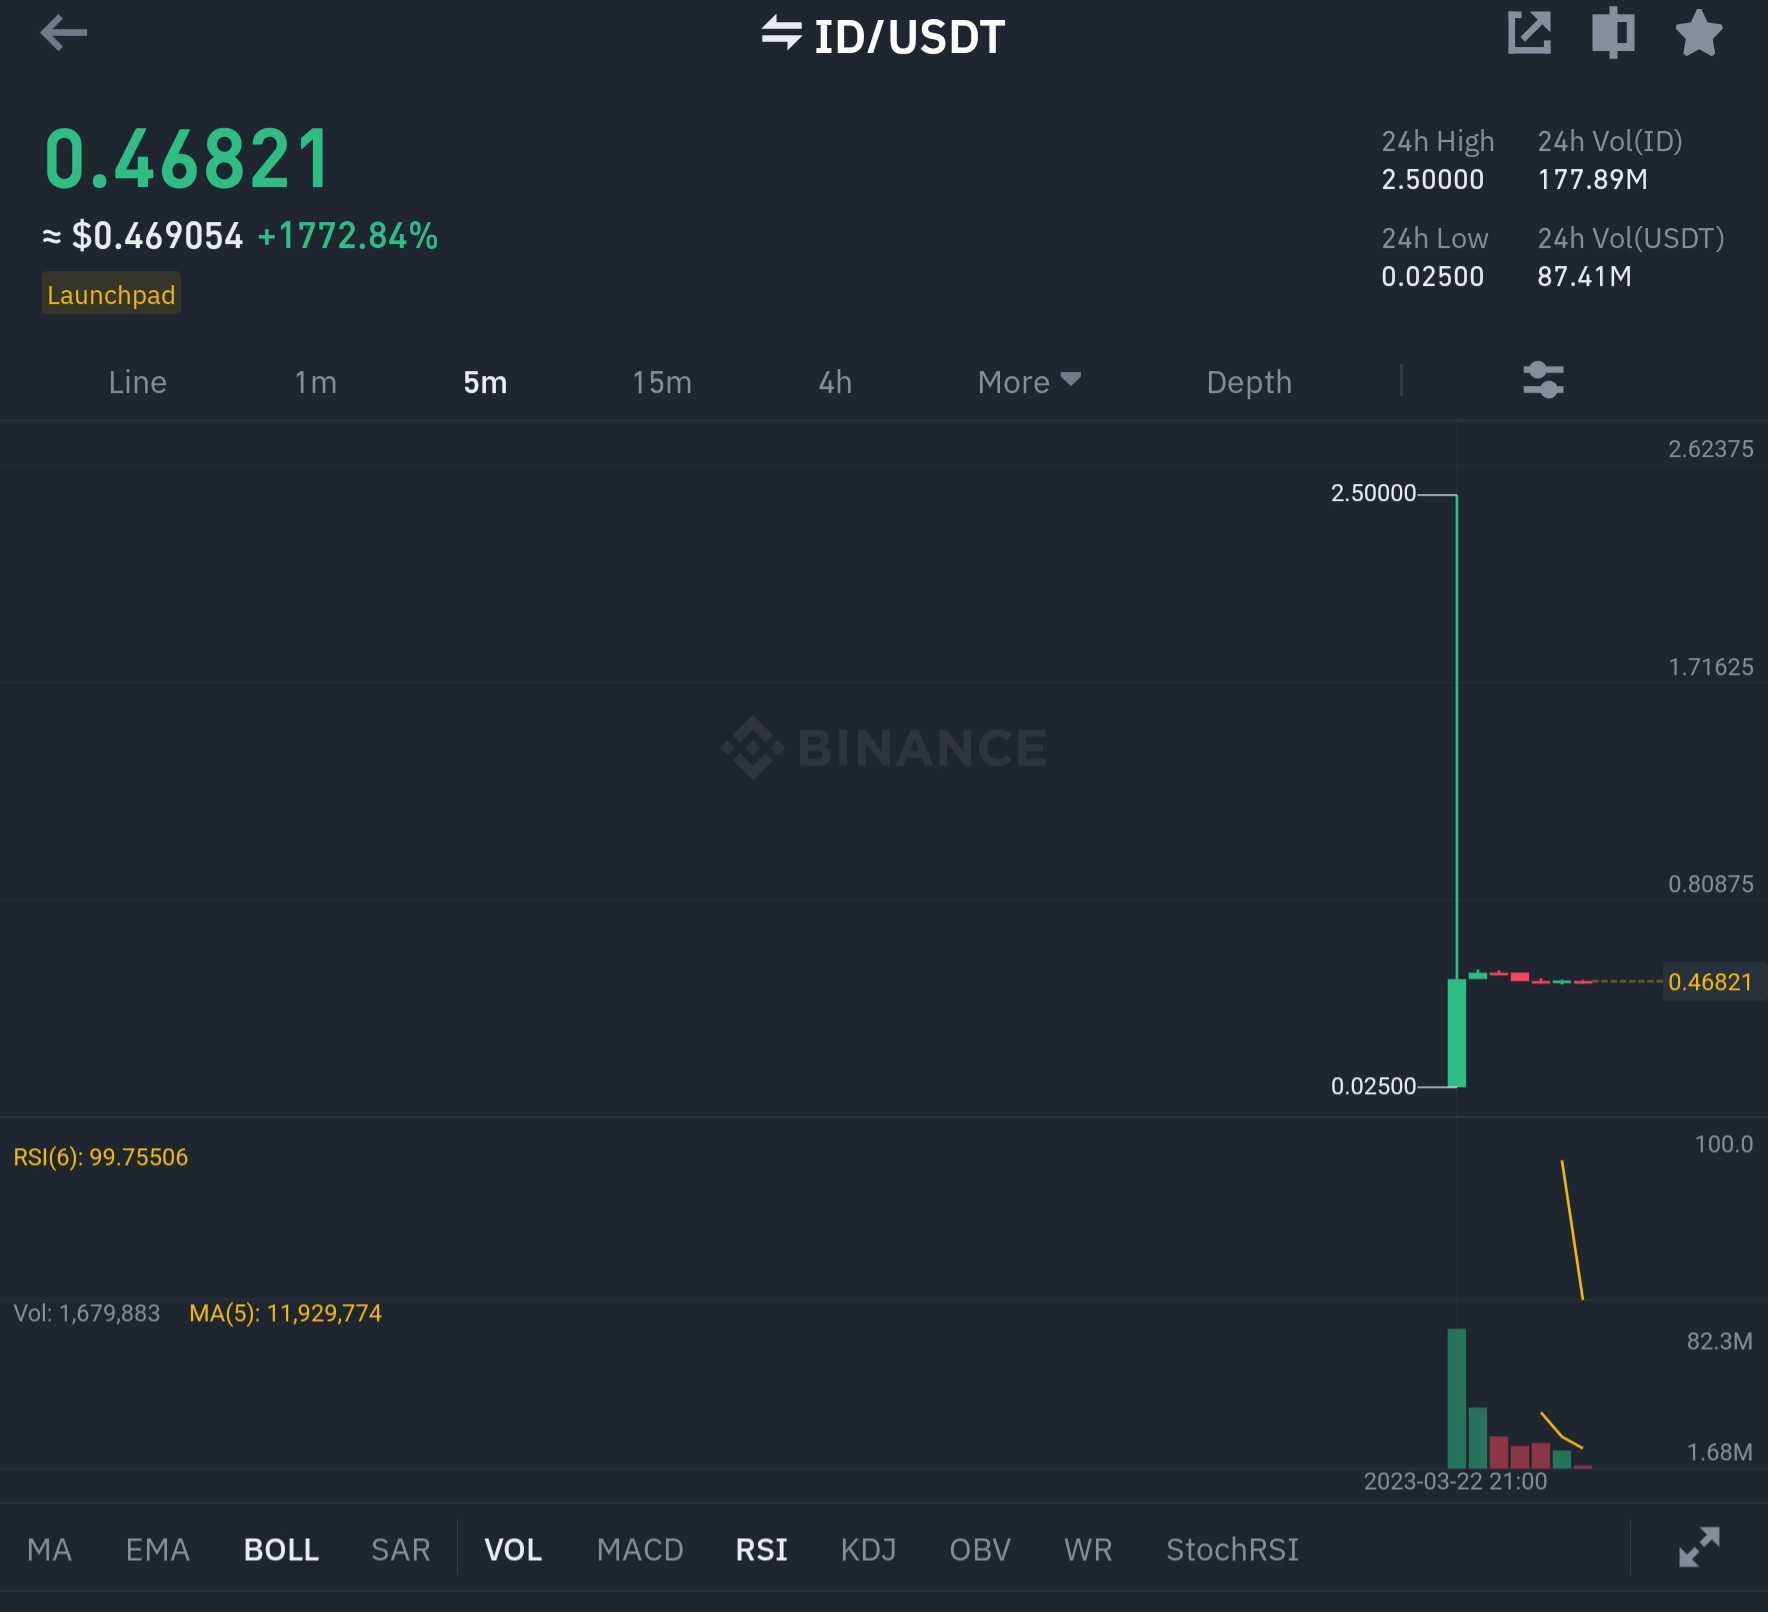Toggle the BOLL indicator off
Screen dimensions: 1768x1612
tap(281, 1549)
